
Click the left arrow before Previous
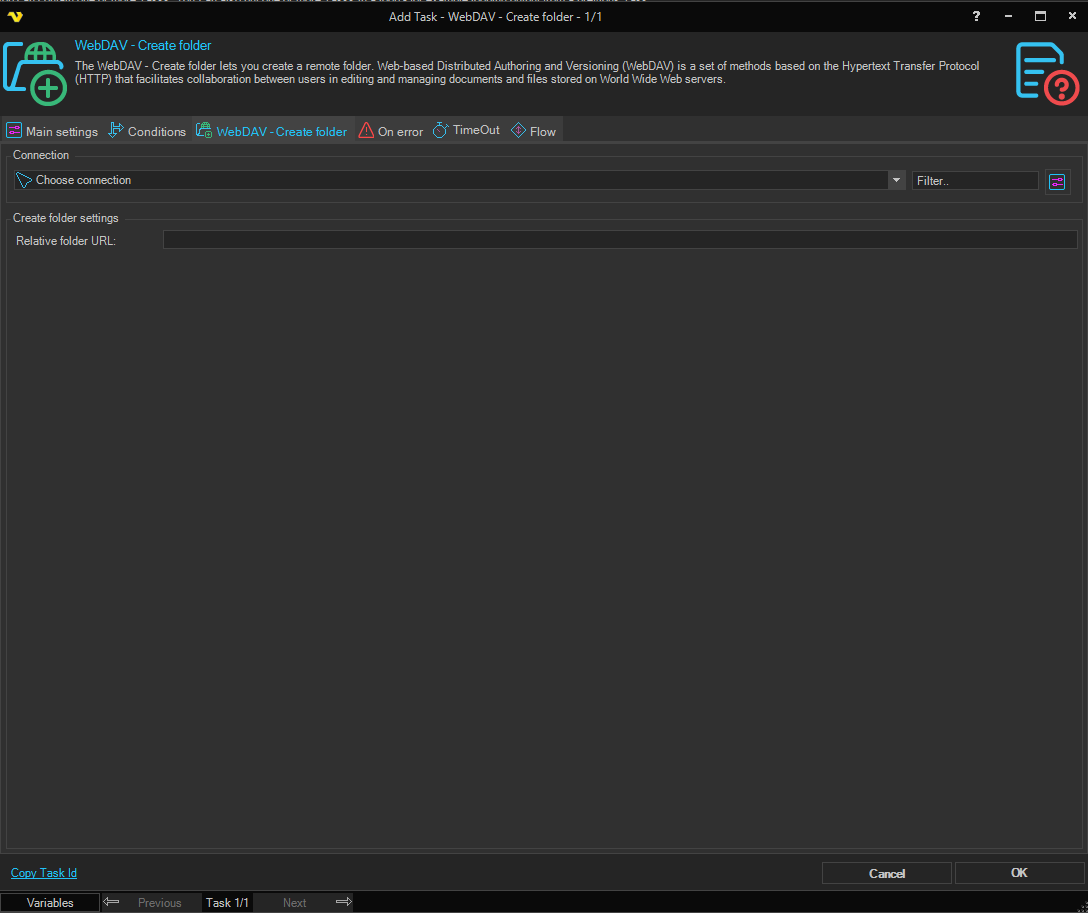112,902
